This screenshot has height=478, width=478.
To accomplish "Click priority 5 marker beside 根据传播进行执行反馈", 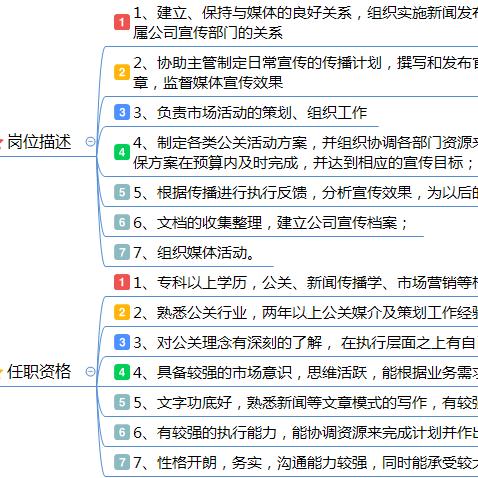I will pyautogui.click(x=122, y=192).
